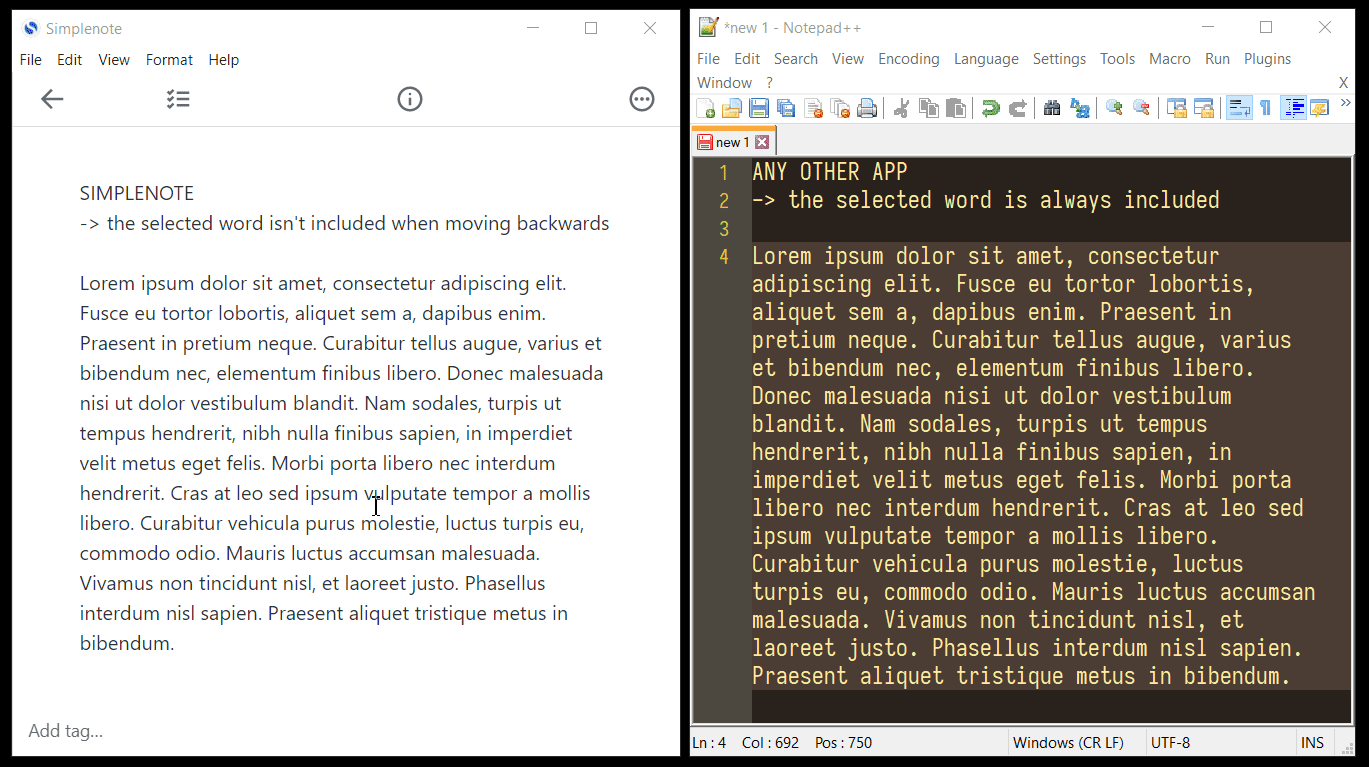1369x767 pixels.
Task: Open Notepad++ Search menu
Action: [796, 59]
